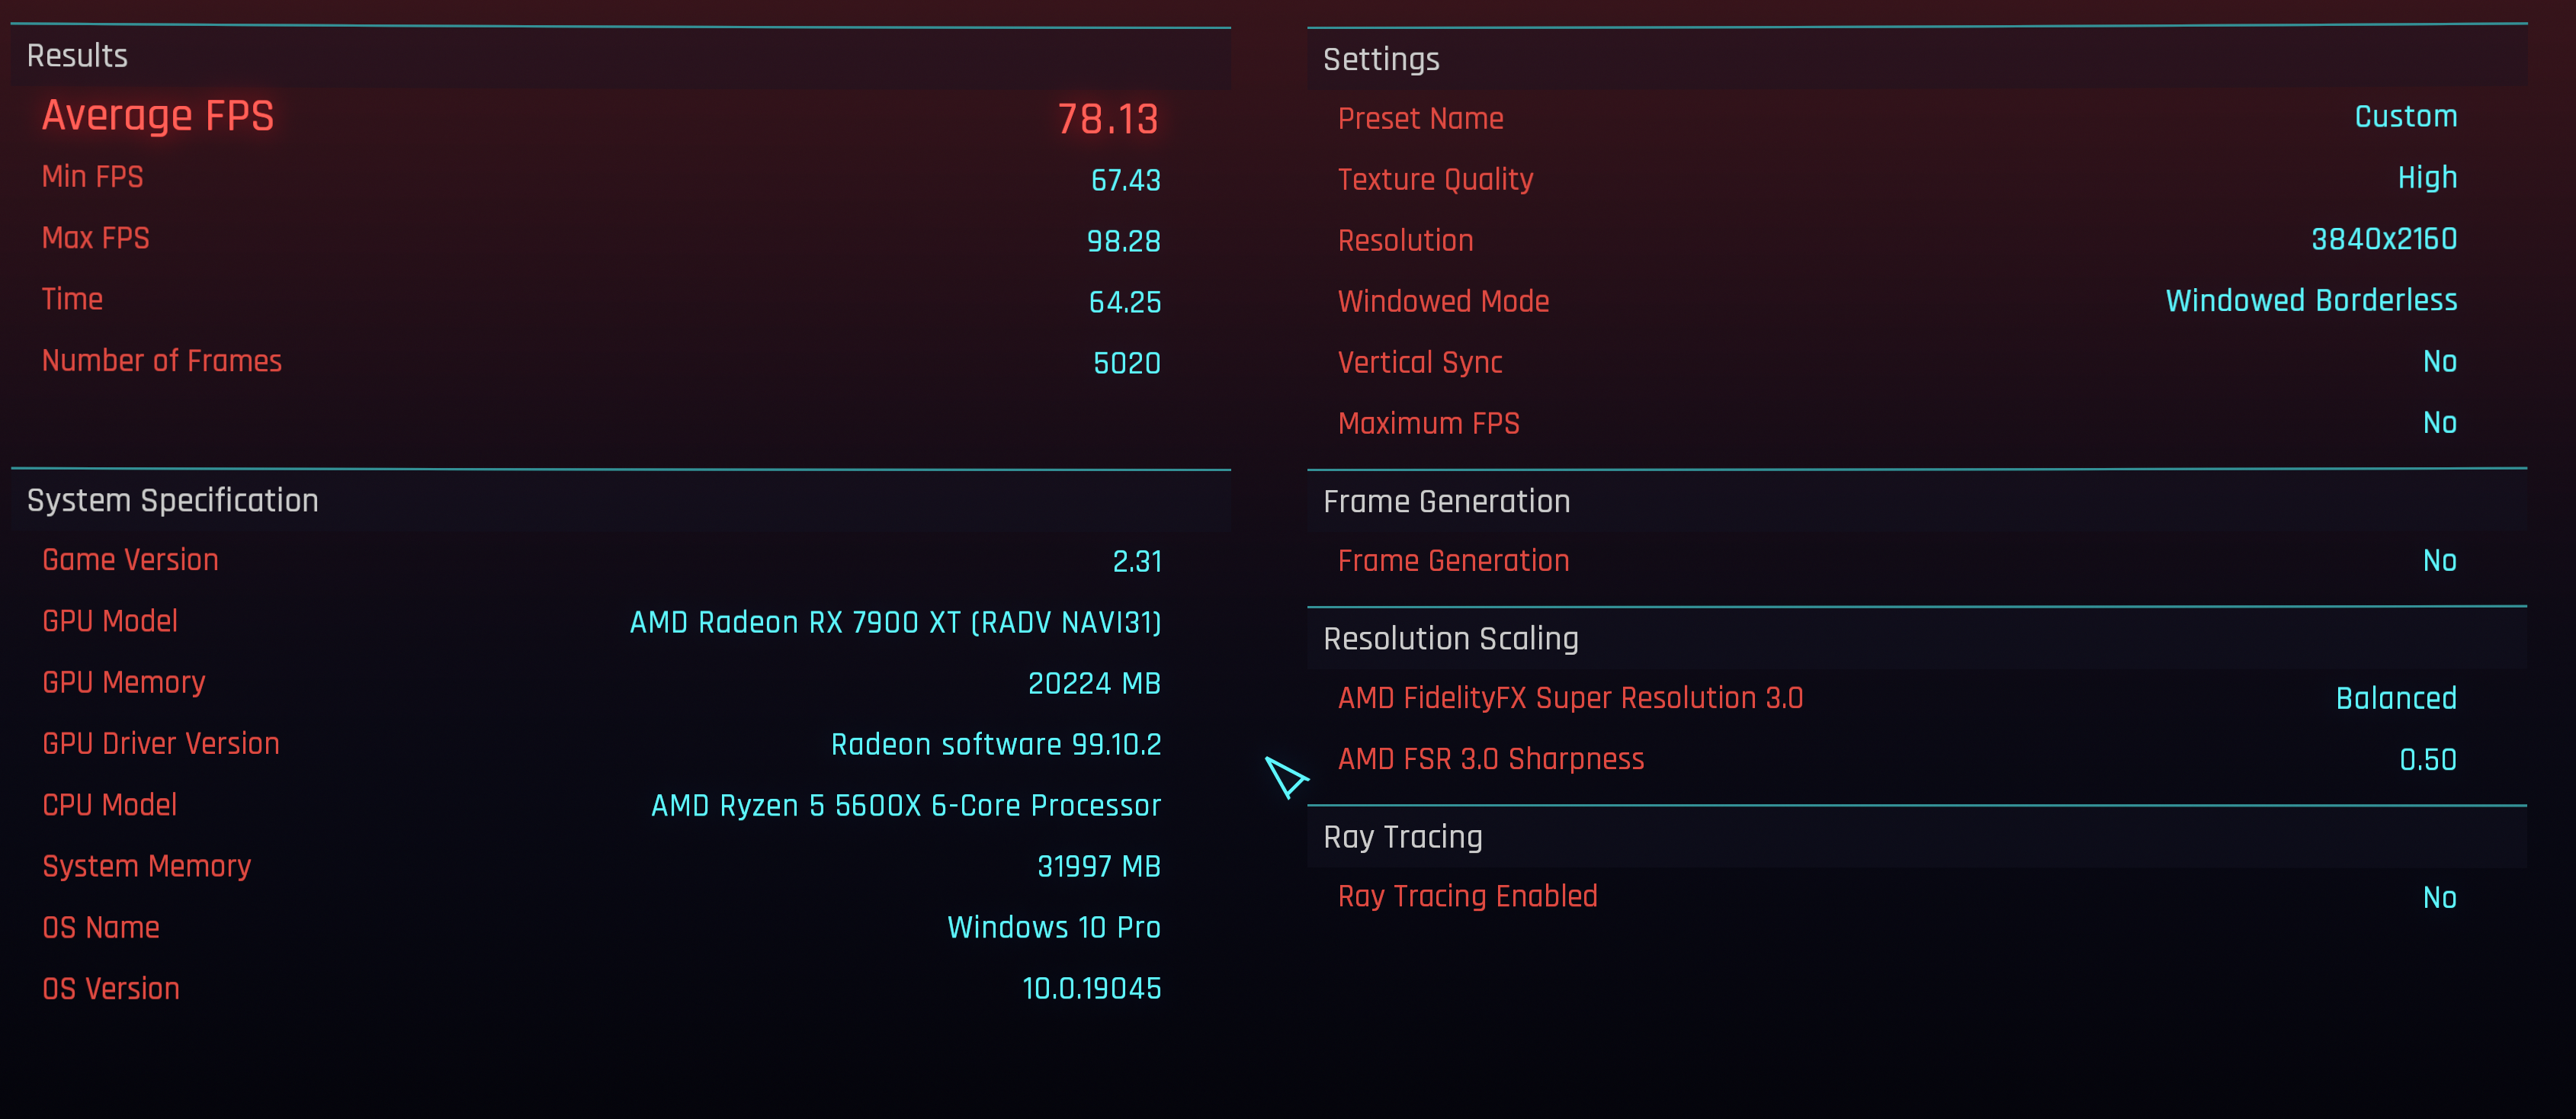Viewport: 2576px width, 1119px height.
Task: Click the Resolution 3840x2160 value
Action: pyautogui.click(x=2384, y=239)
